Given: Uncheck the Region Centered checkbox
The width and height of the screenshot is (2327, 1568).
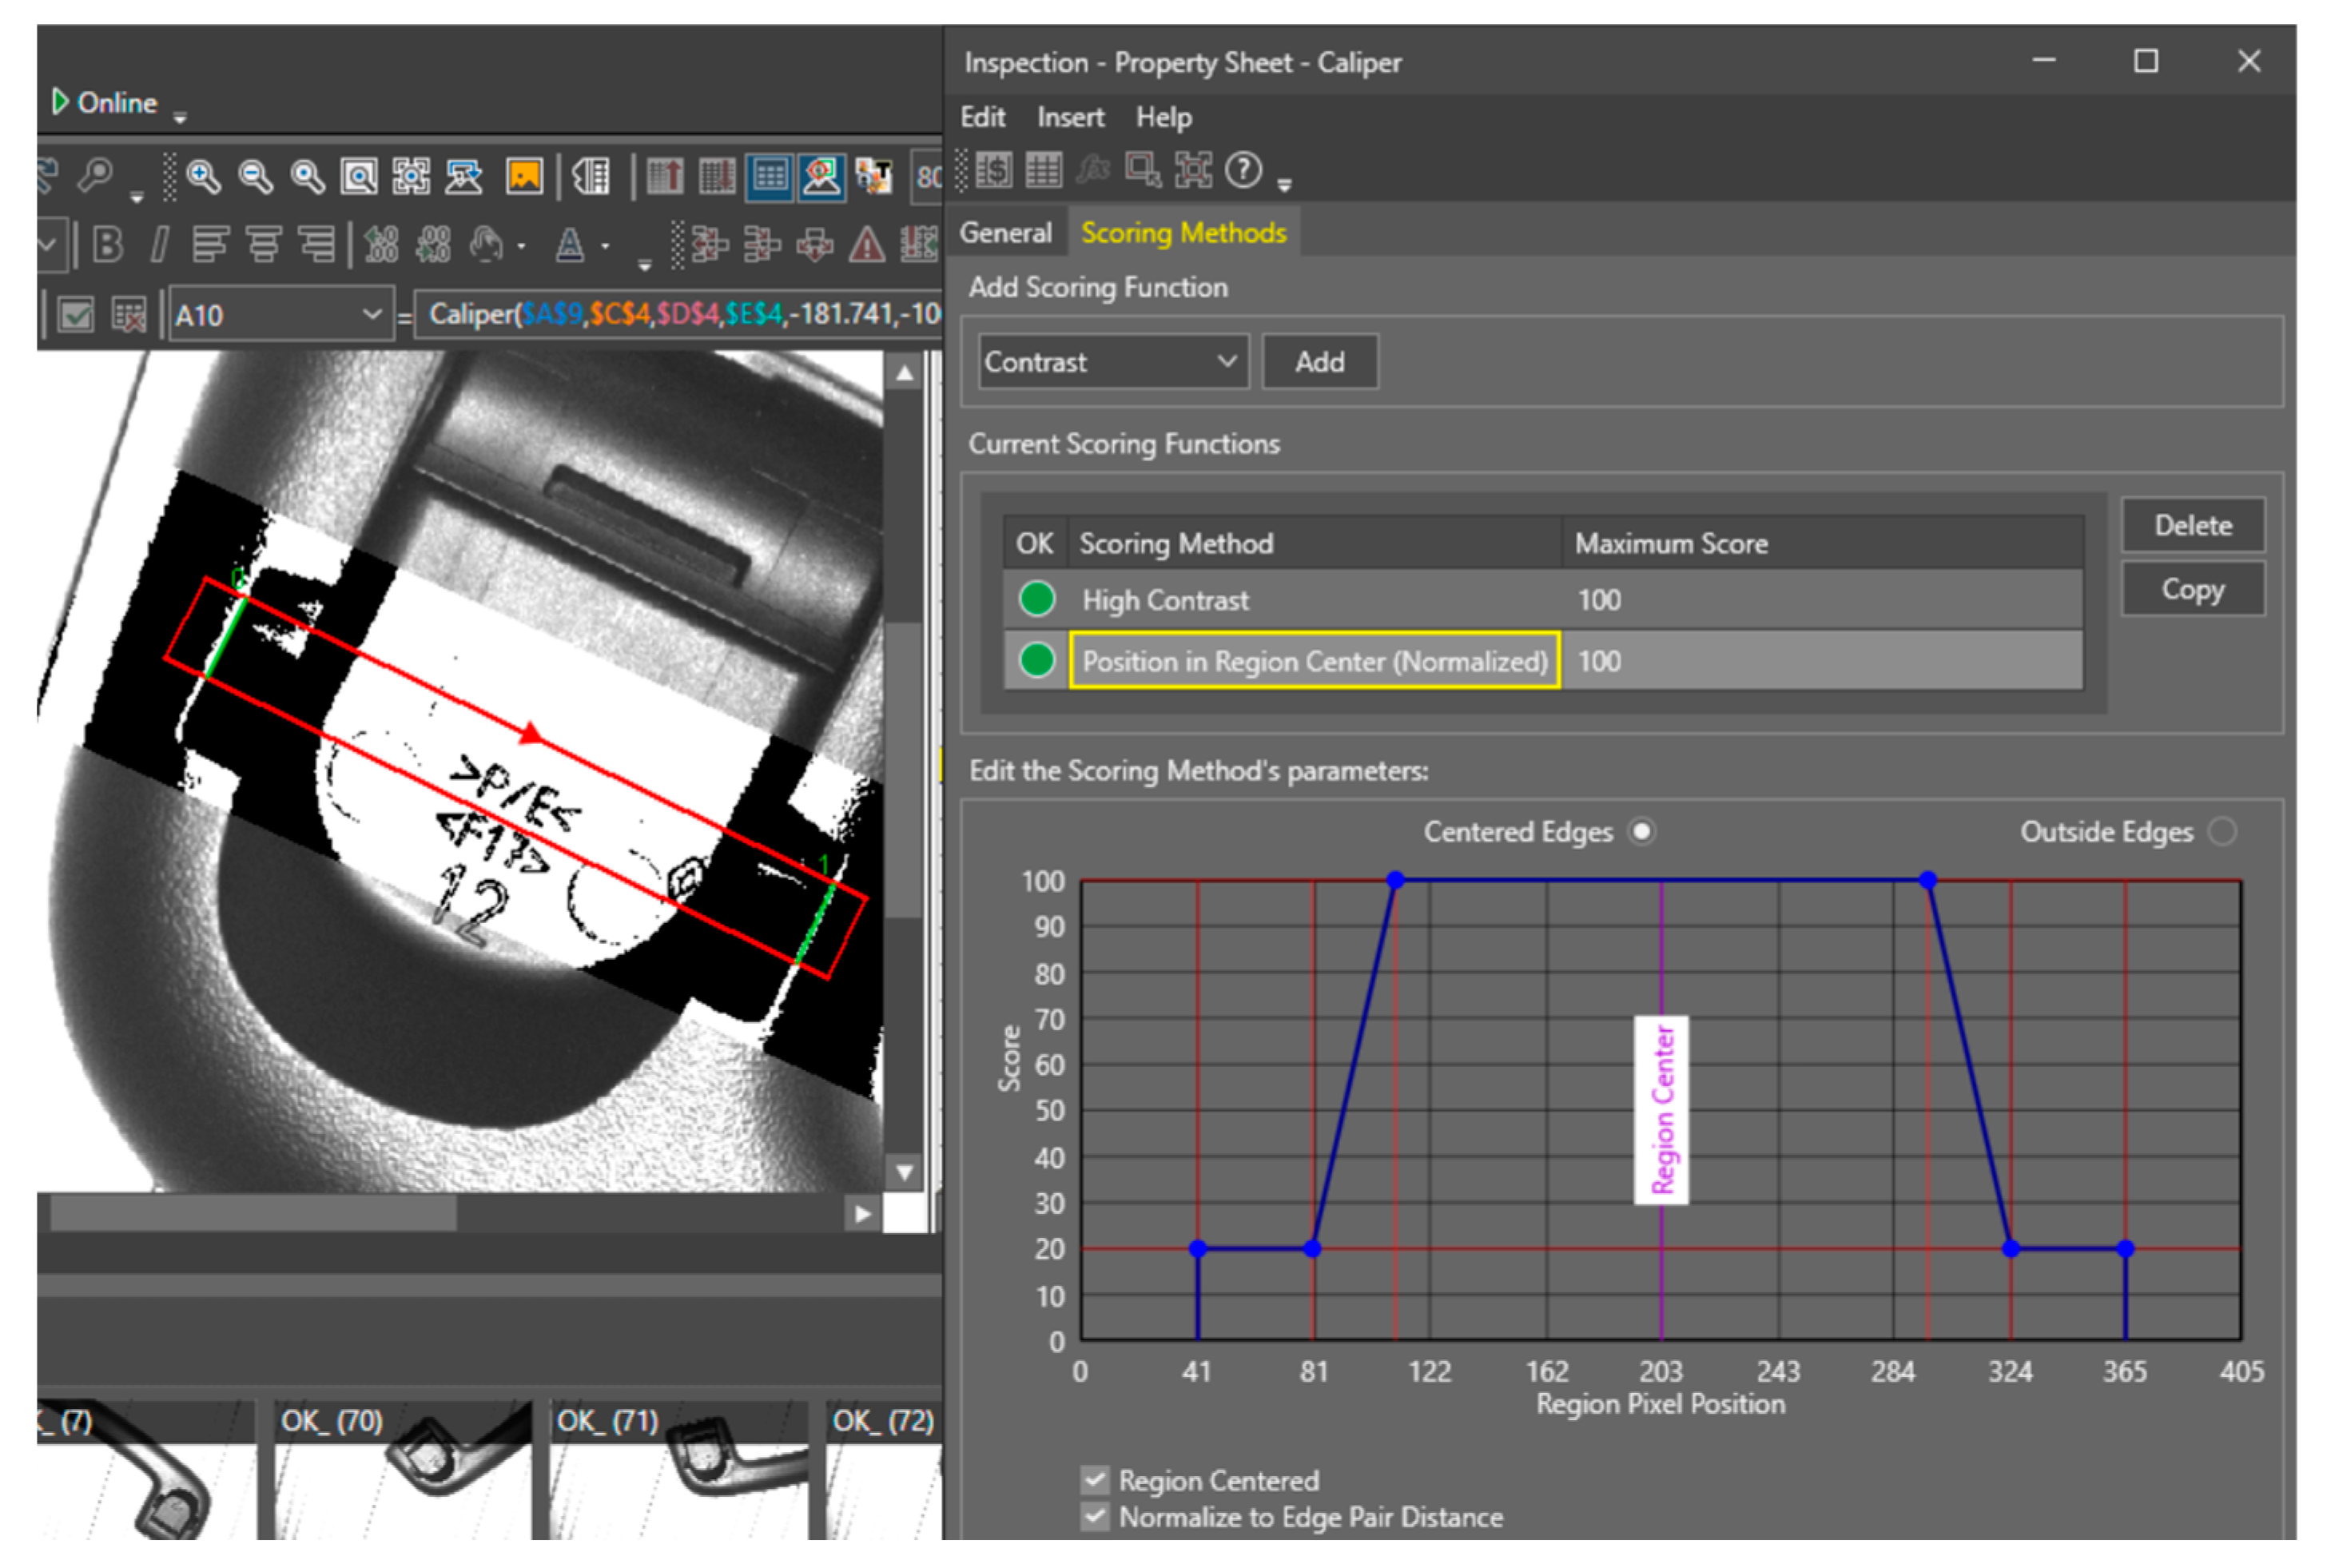Looking at the screenshot, I should [x=1095, y=1480].
